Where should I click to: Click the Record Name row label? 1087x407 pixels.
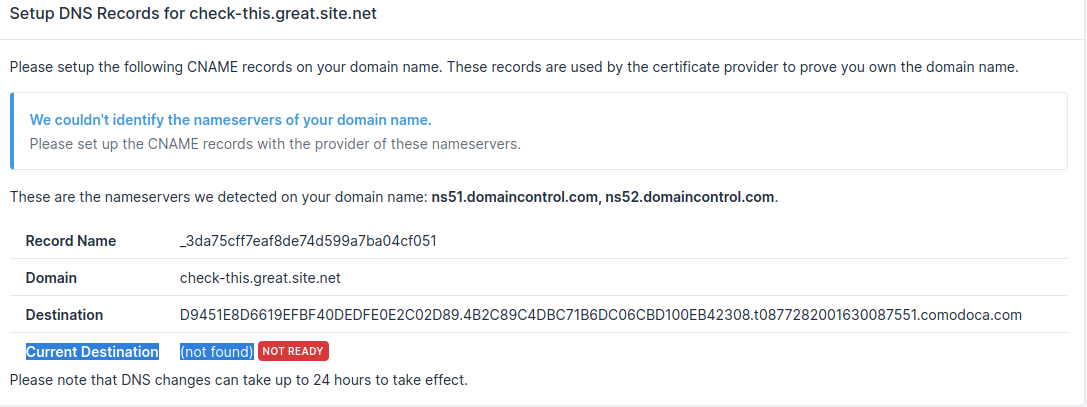(x=71, y=241)
